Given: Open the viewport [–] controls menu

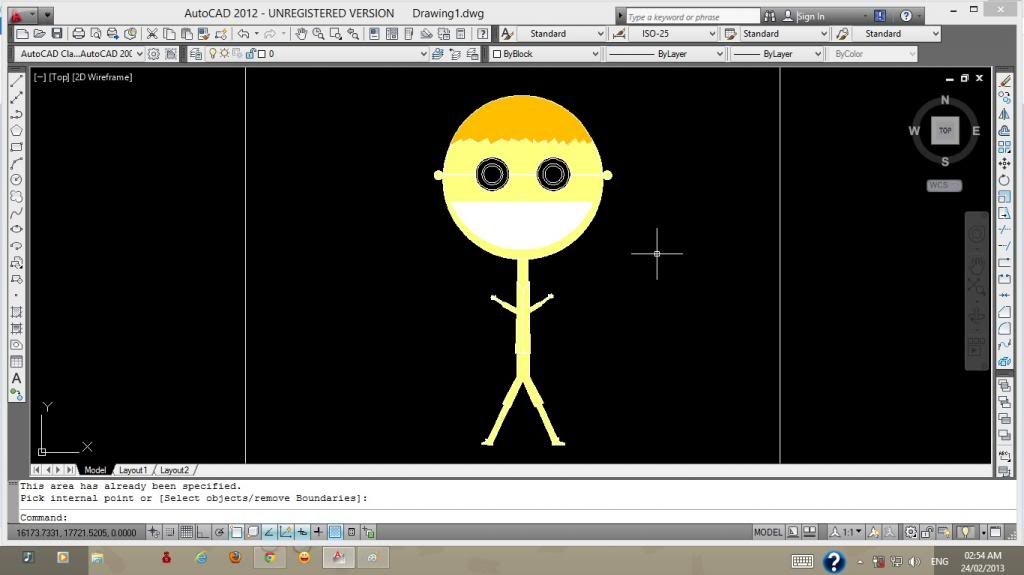Looking at the screenshot, I should coord(40,77).
